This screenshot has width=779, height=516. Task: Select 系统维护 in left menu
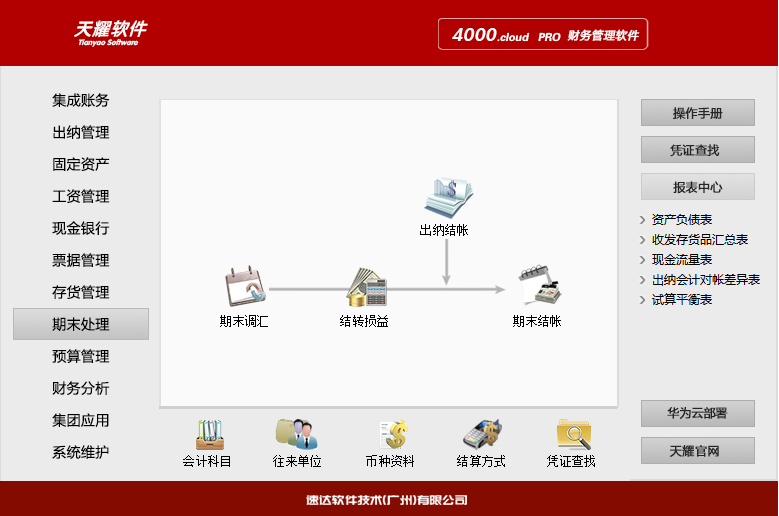(x=80, y=452)
